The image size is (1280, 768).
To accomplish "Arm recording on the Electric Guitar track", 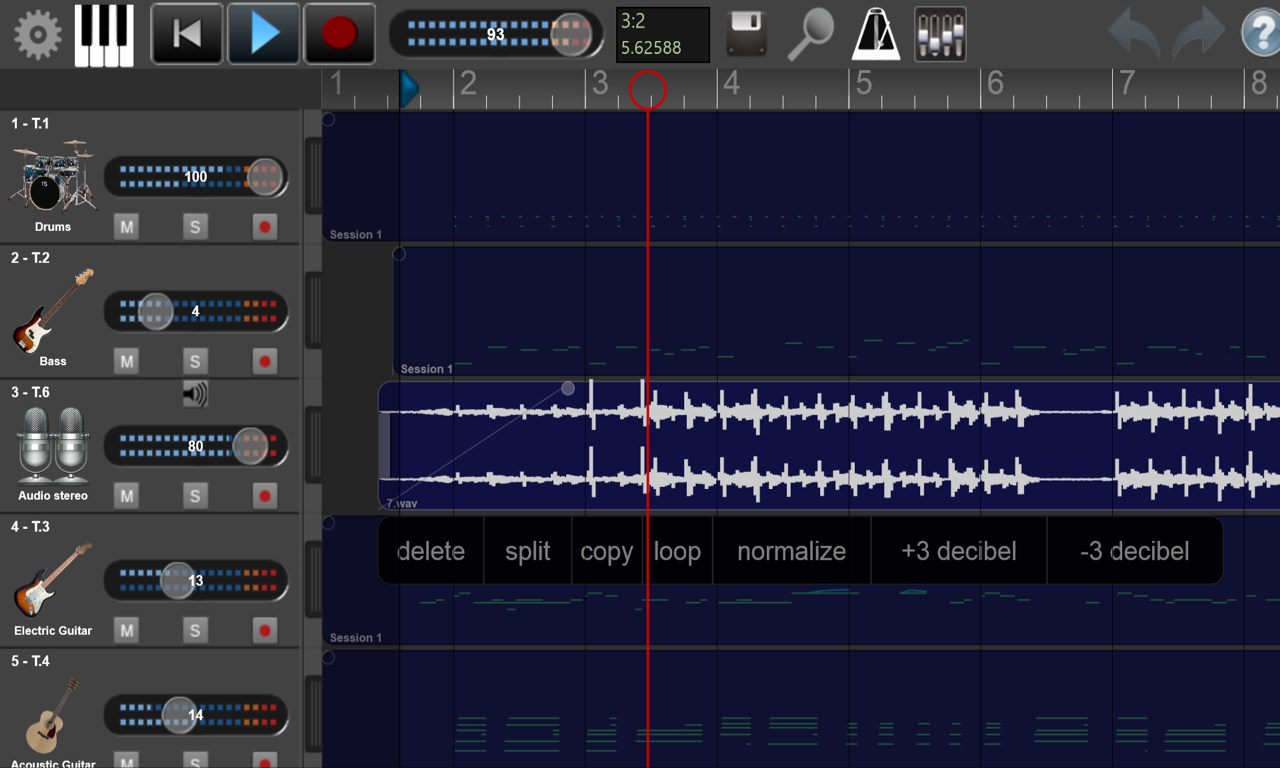I will 264,630.
